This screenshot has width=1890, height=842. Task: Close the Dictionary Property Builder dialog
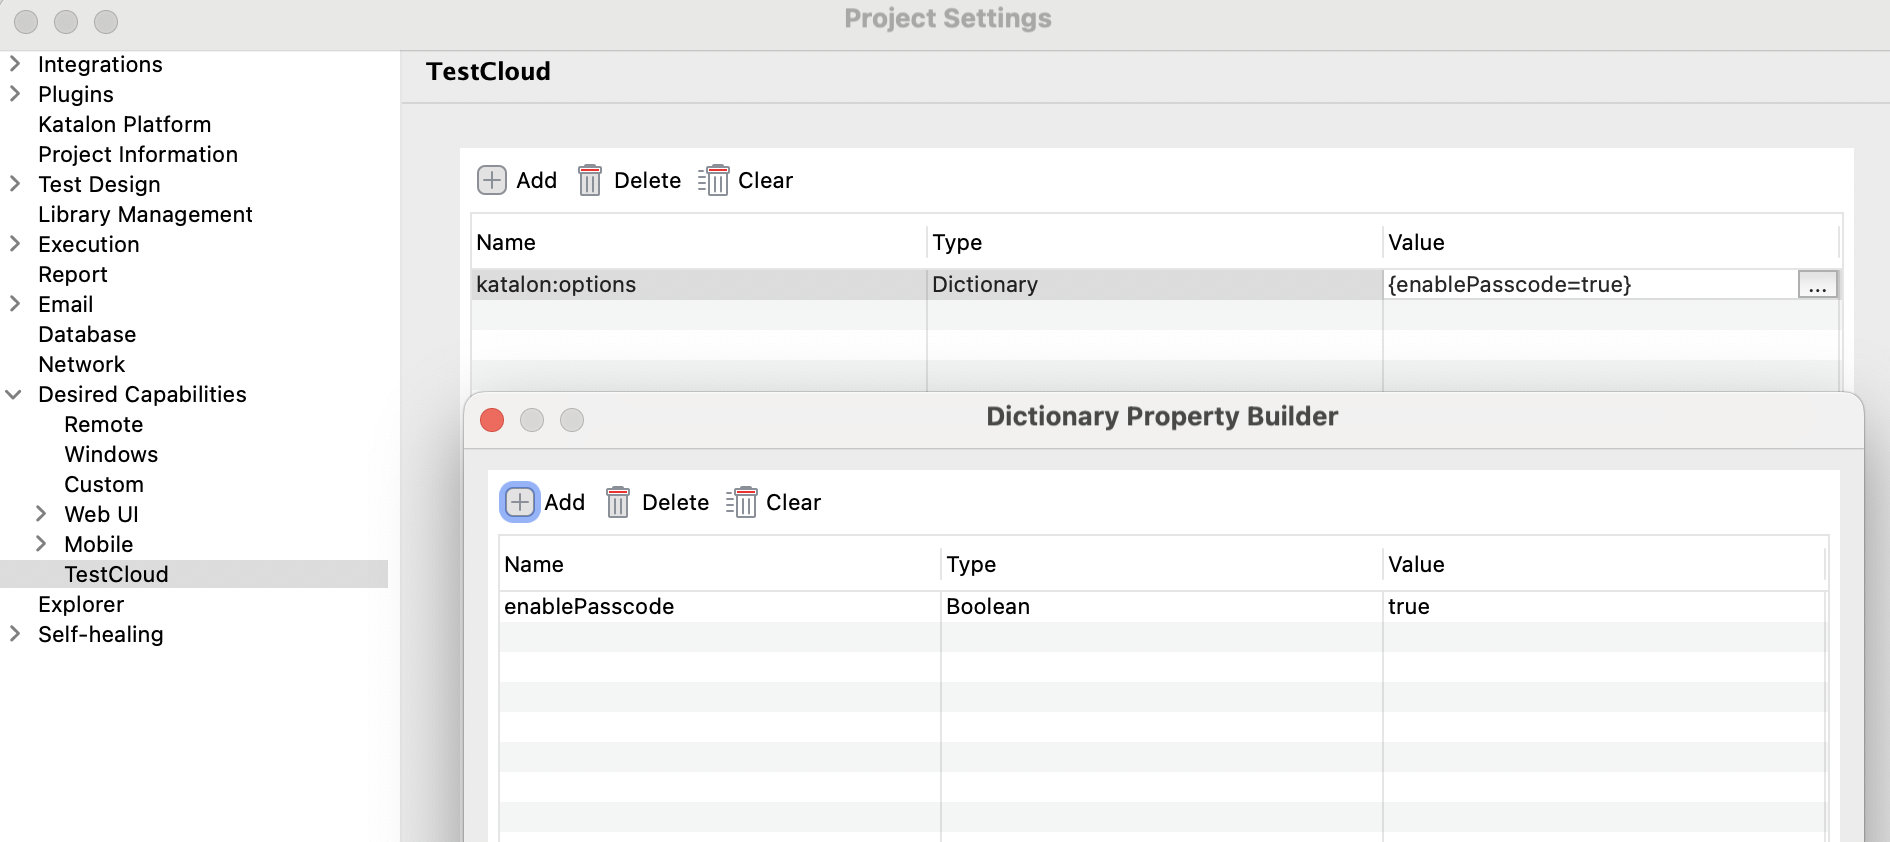(492, 420)
